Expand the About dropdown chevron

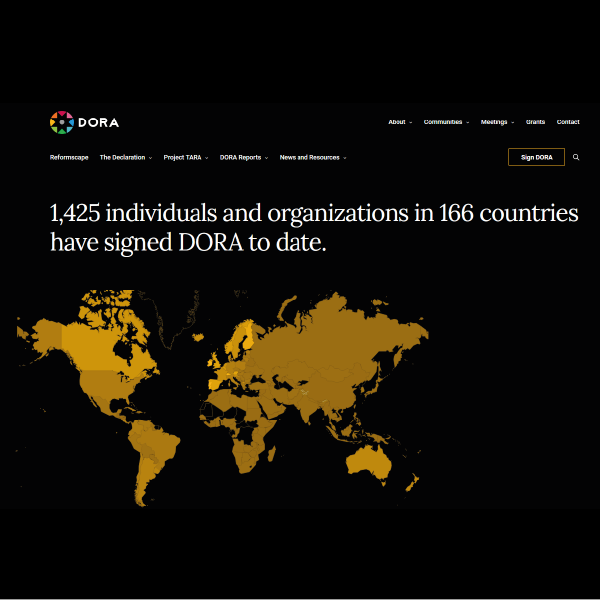point(411,122)
